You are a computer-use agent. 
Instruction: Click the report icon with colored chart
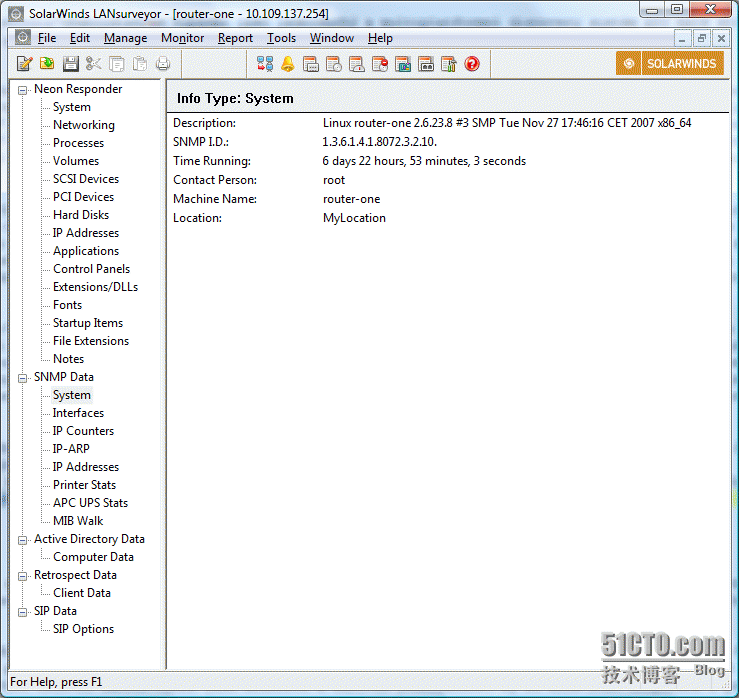[x=403, y=64]
